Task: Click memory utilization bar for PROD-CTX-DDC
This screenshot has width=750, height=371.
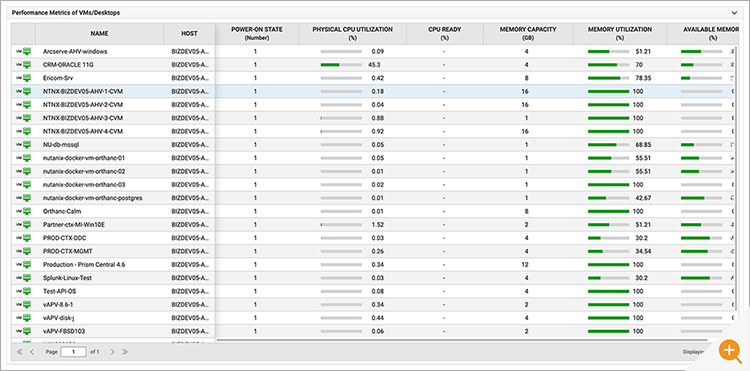Action: pos(608,238)
